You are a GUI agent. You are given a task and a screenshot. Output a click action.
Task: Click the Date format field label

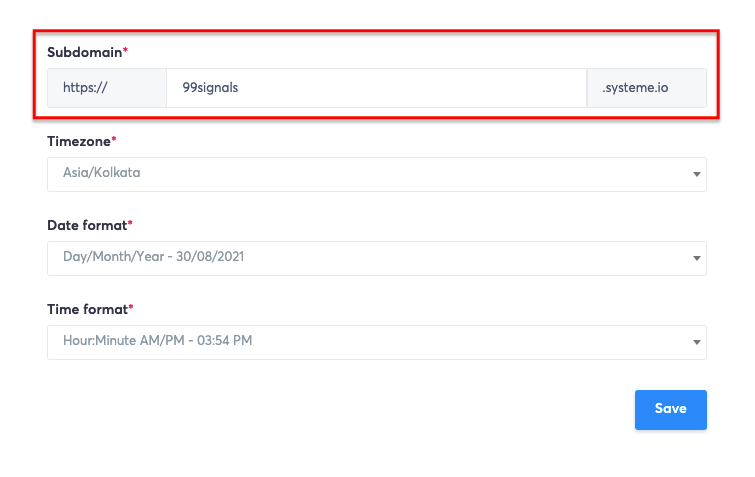[x=86, y=226]
